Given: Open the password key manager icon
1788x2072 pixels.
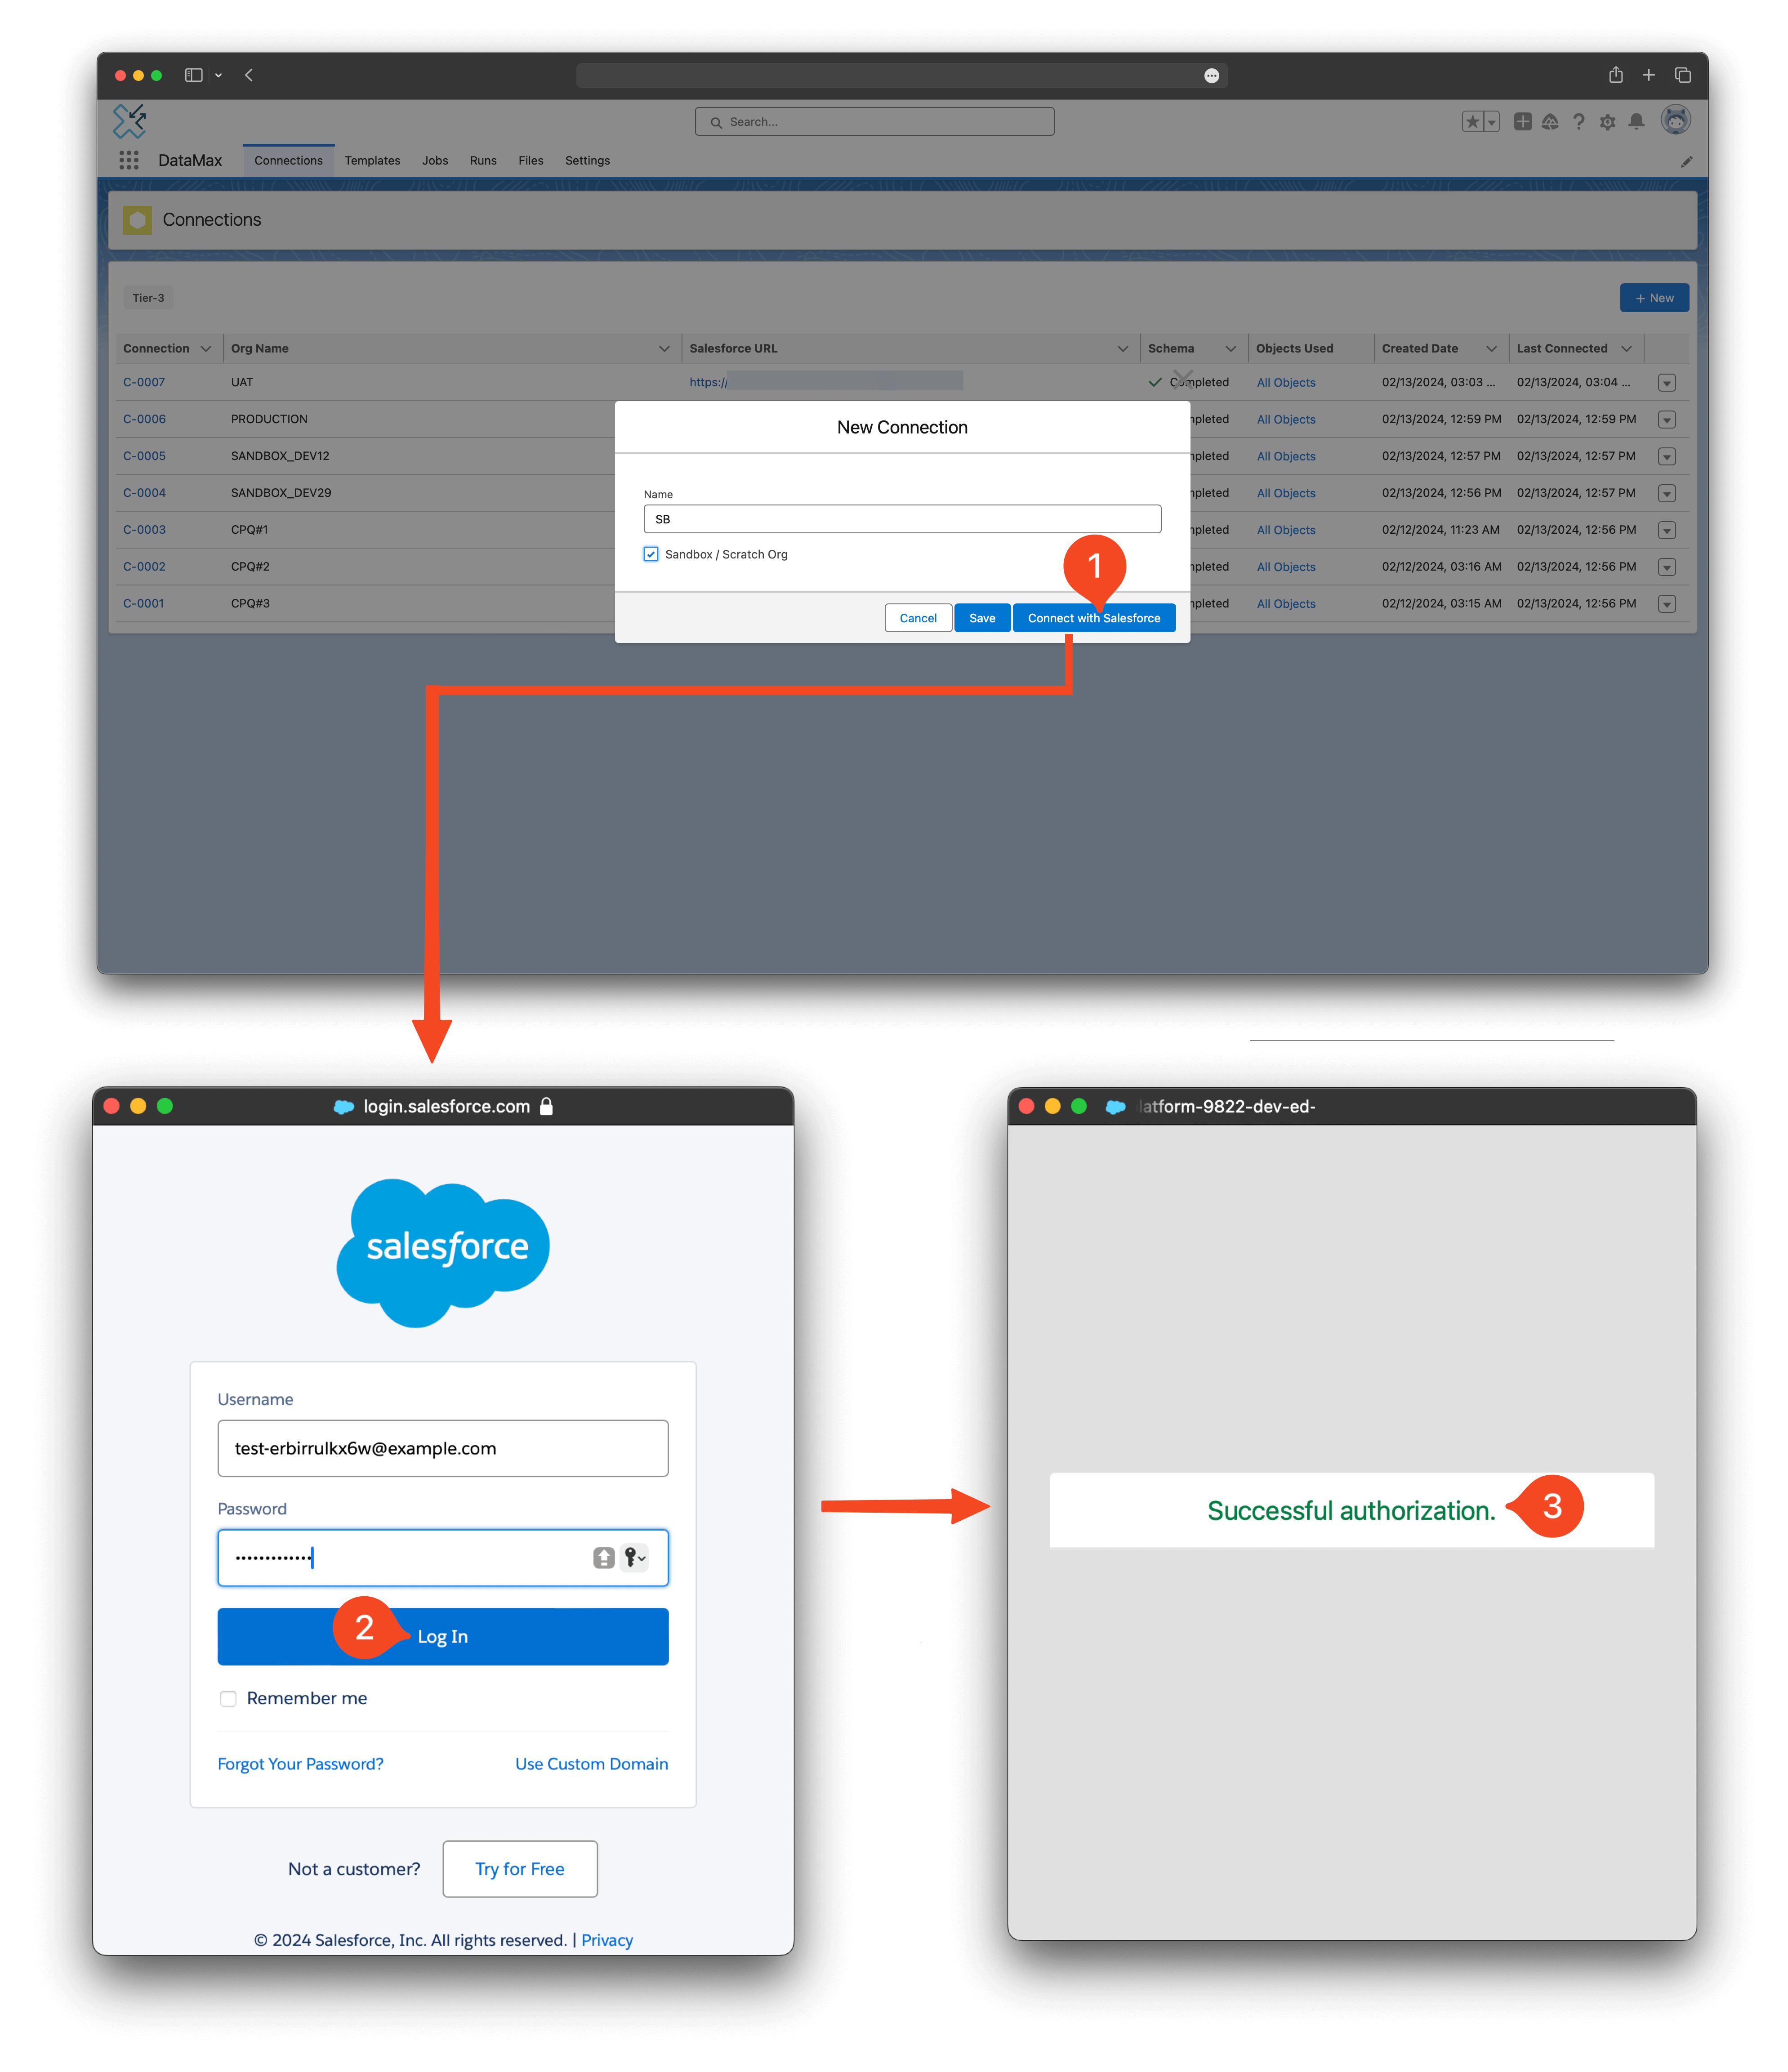Looking at the screenshot, I should click(x=635, y=1557).
